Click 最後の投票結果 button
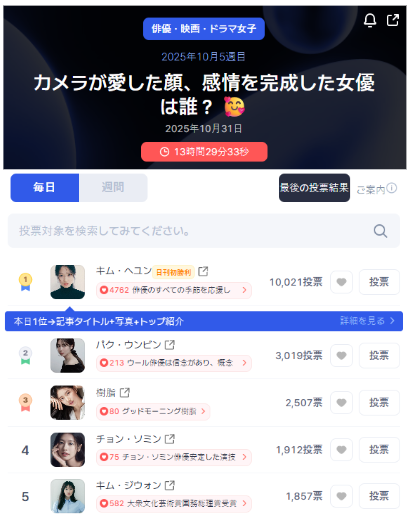411x523 pixels. click(314, 188)
